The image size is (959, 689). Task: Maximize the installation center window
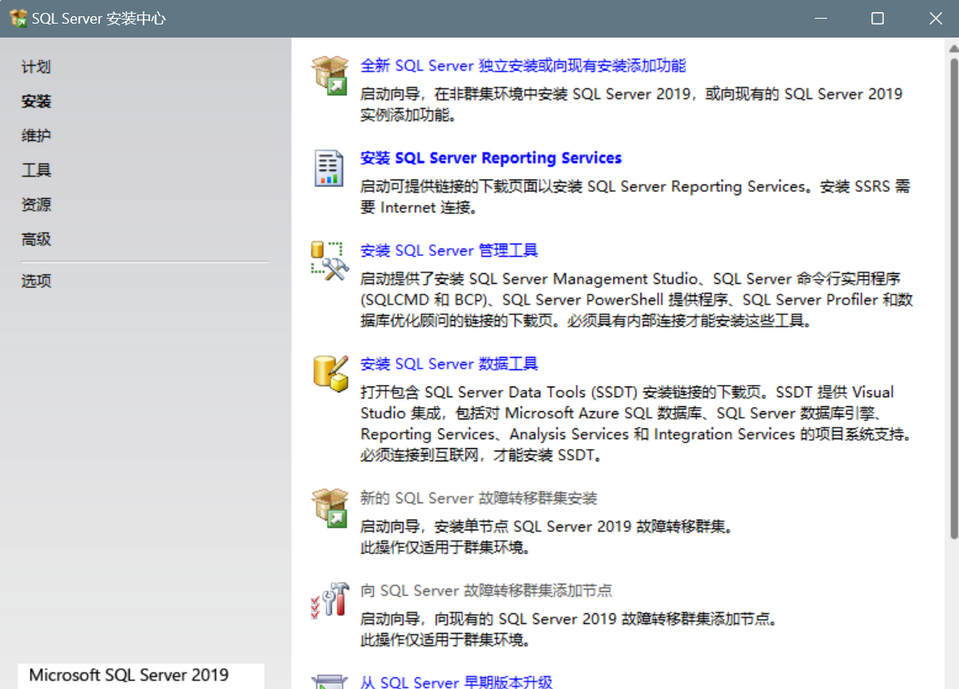click(x=877, y=18)
